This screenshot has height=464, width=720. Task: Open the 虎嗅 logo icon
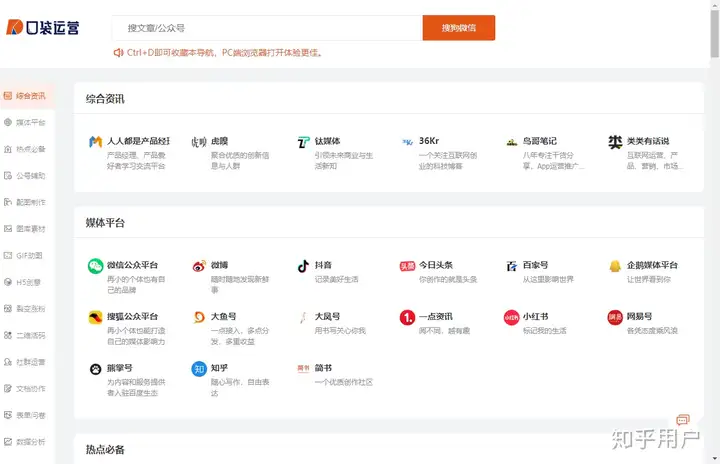coord(199,142)
